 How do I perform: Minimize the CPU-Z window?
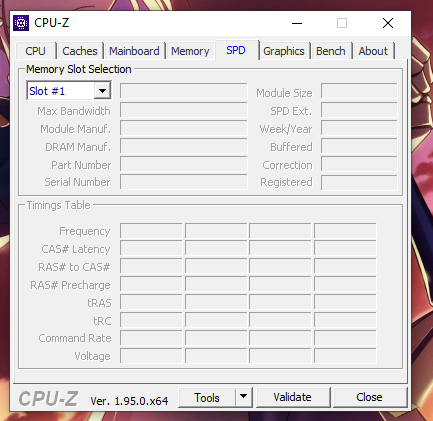point(297,23)
